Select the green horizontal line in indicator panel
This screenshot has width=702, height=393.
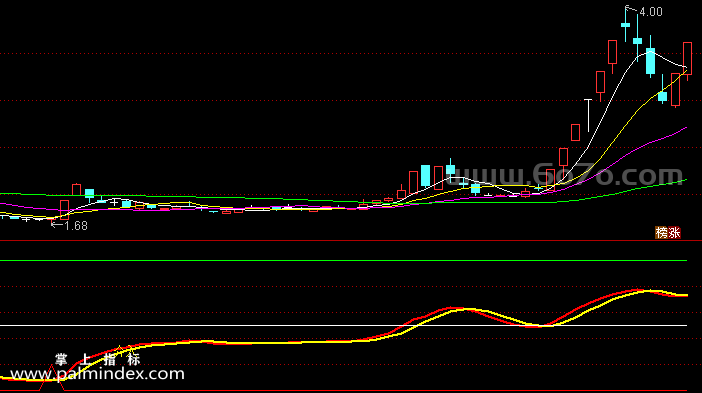[343, 260]
